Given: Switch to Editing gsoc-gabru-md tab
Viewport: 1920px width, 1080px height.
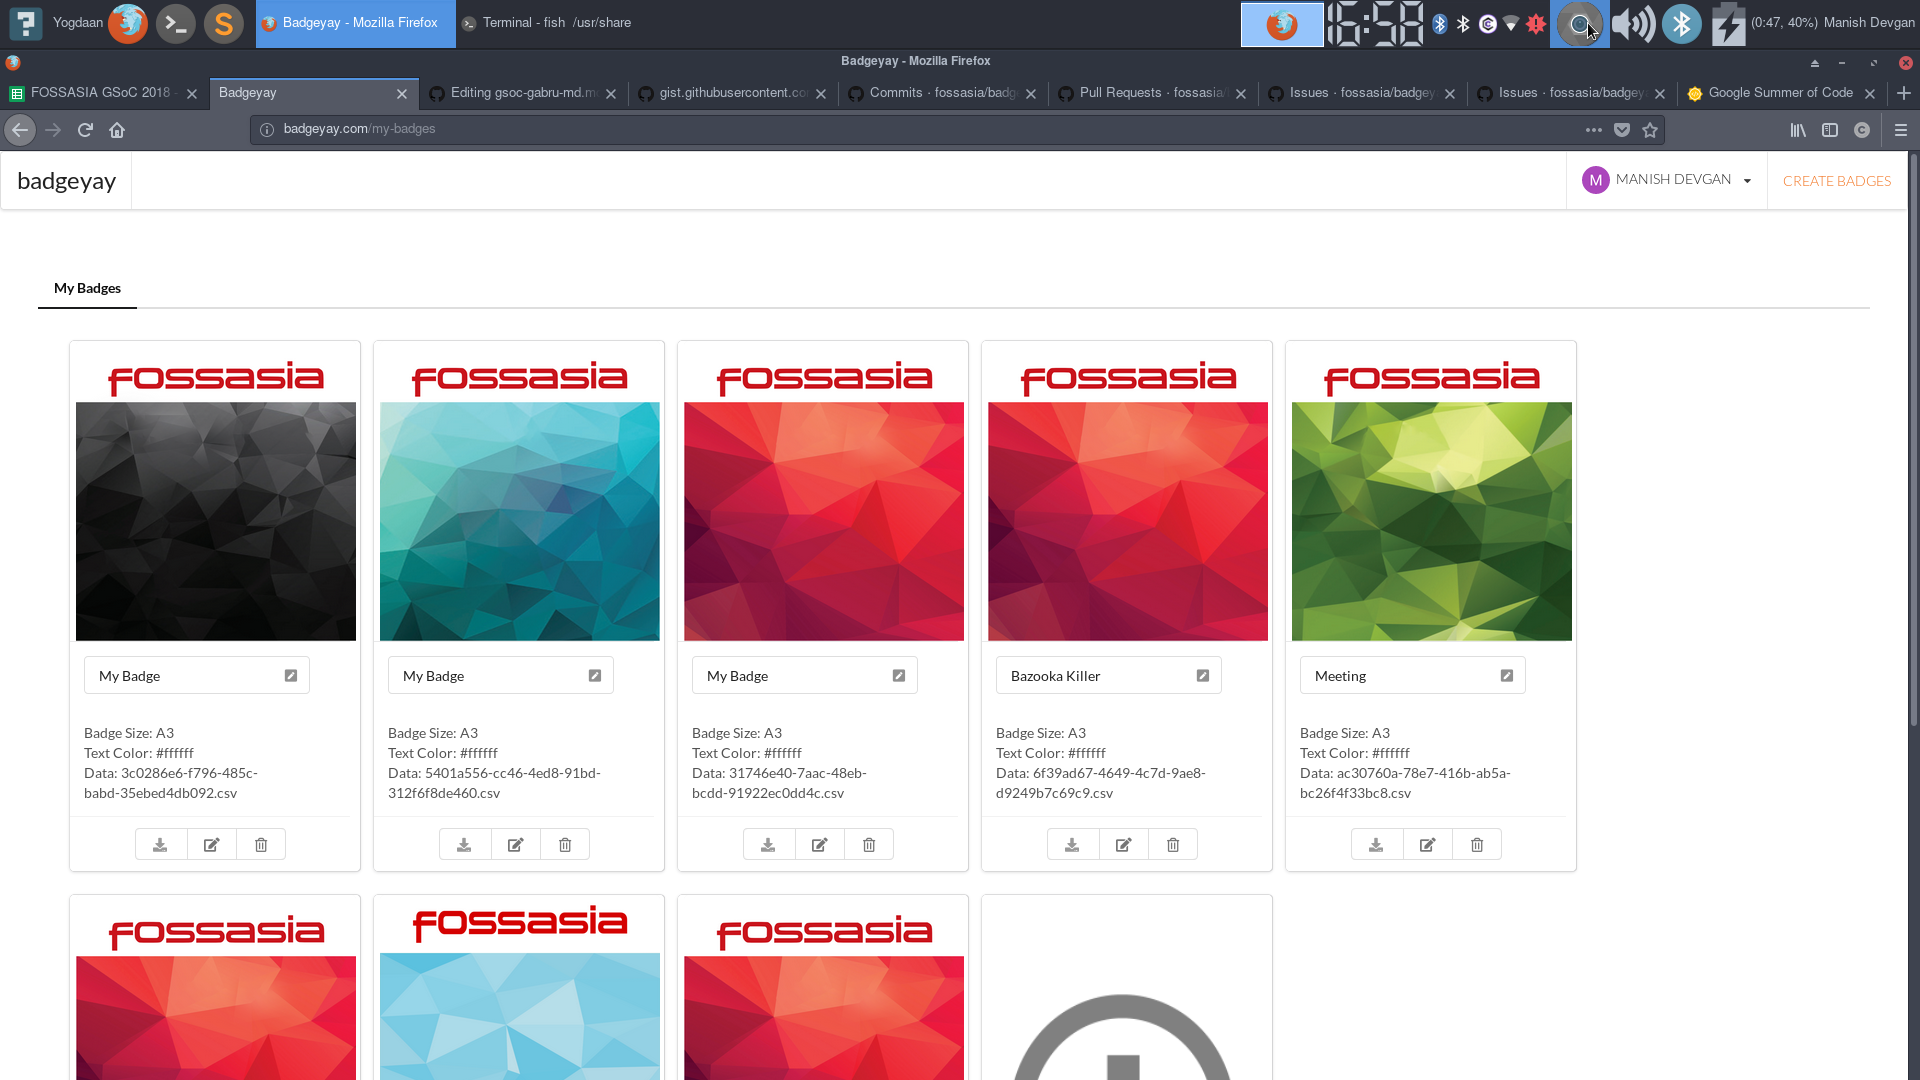Looking at the screenshot, I should point(524,93).
